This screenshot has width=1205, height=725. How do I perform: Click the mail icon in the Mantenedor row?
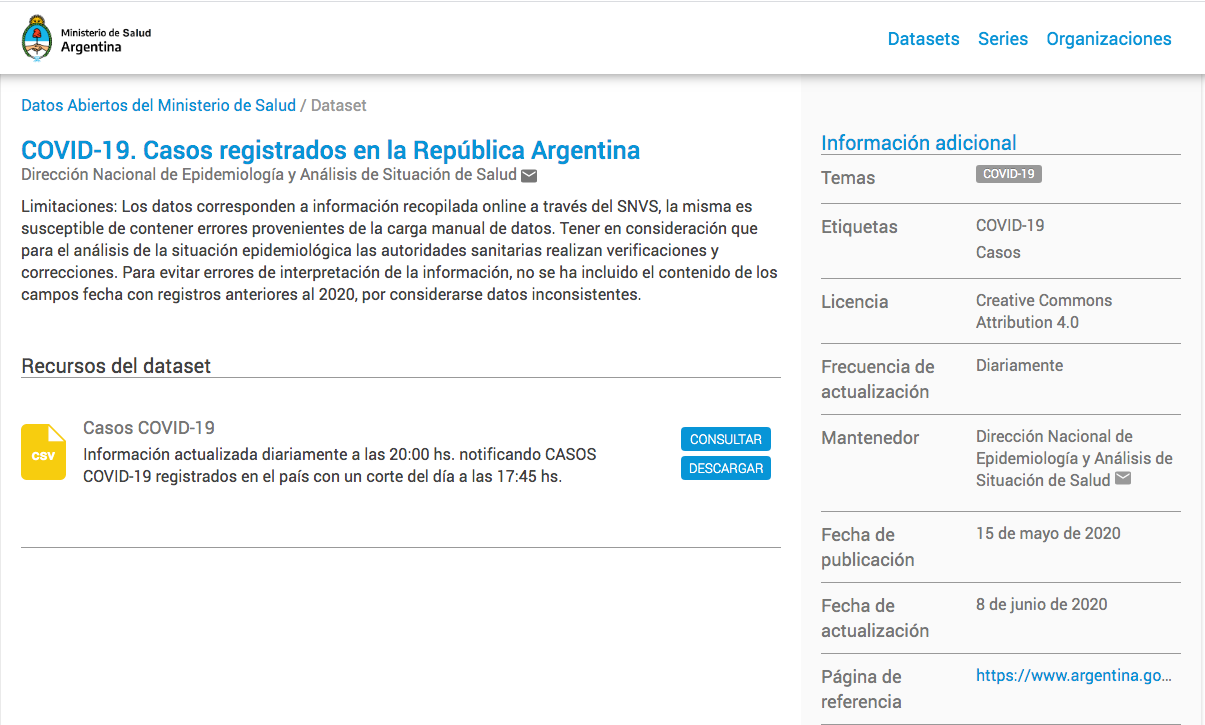pos(1123,479)
